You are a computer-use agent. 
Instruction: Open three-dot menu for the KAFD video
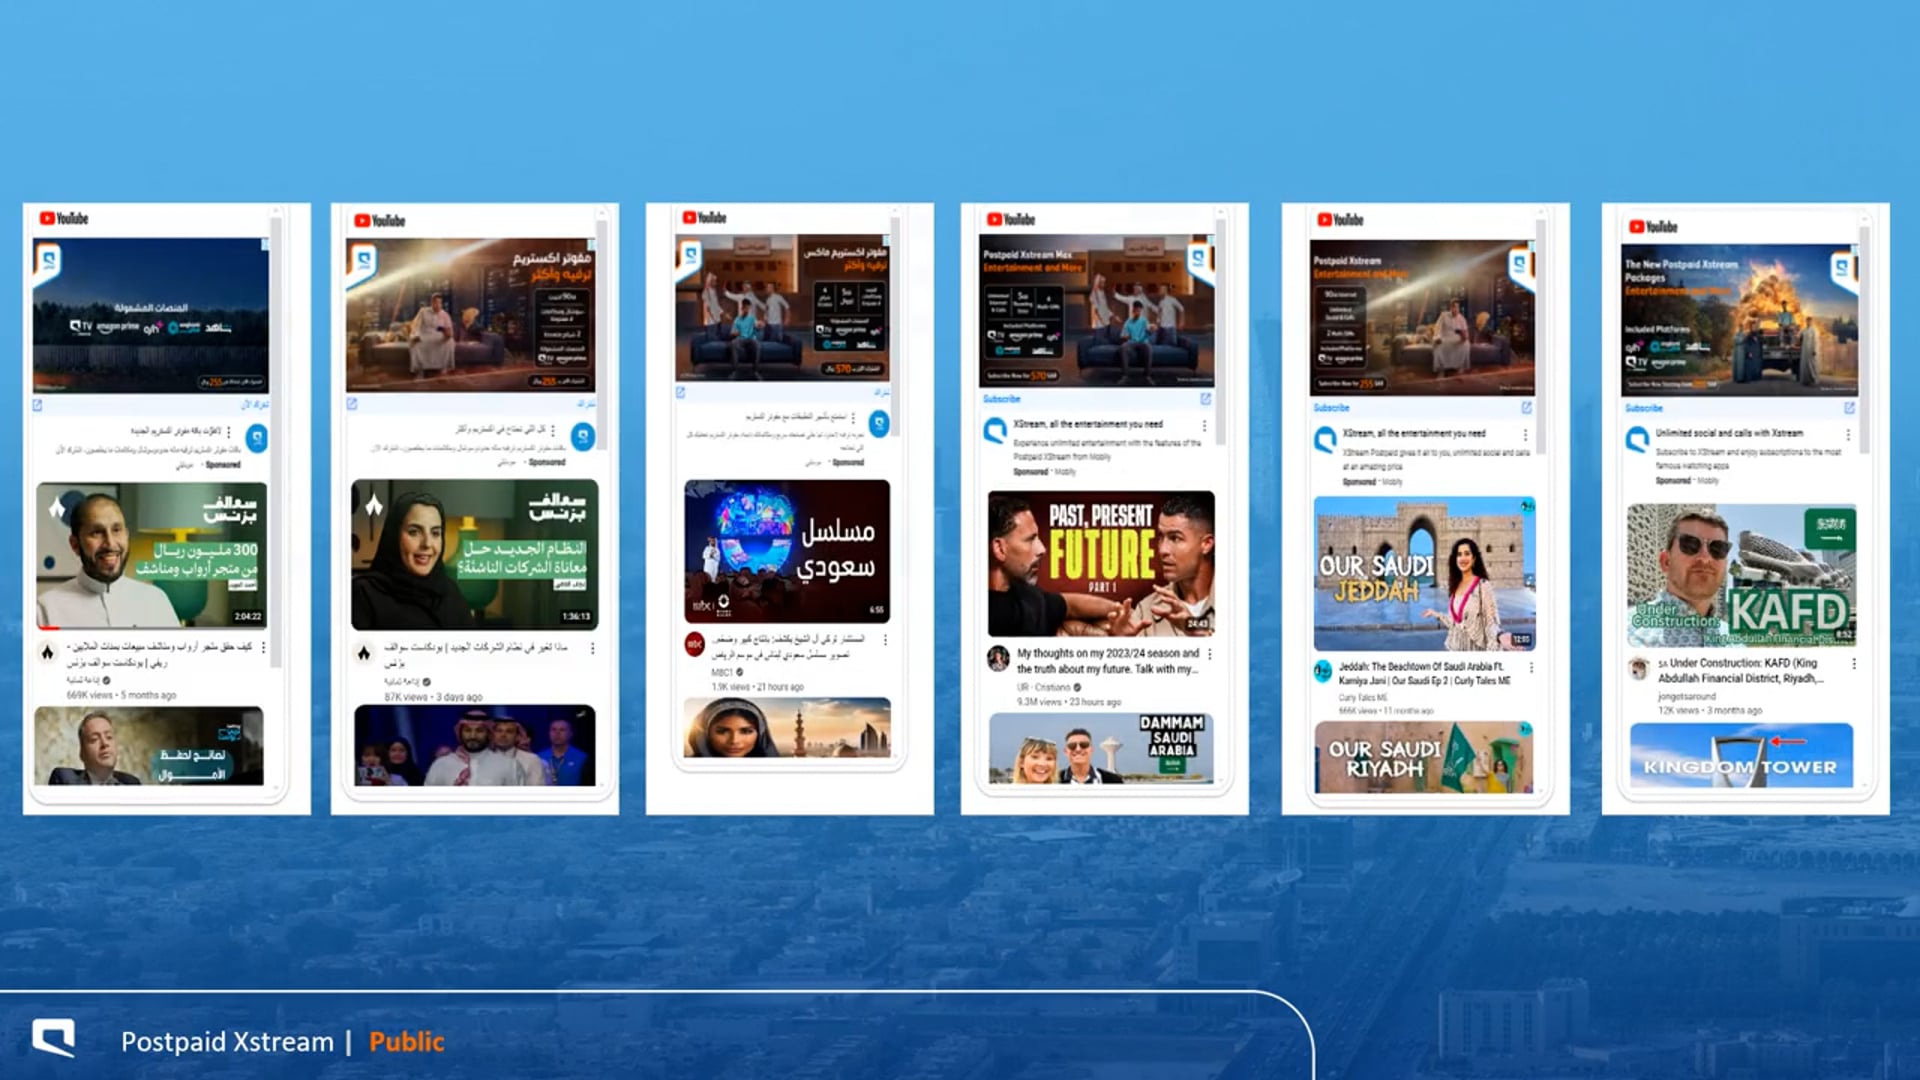pos(1854,664)
